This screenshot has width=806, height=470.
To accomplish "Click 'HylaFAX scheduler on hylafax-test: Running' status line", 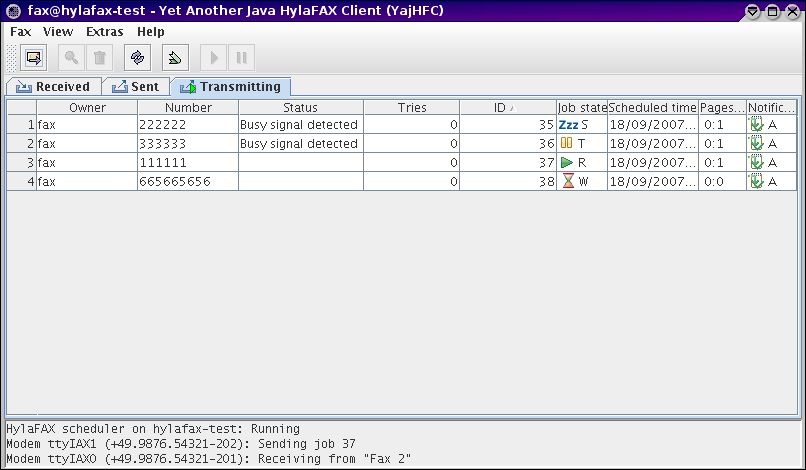I will 153,429.
